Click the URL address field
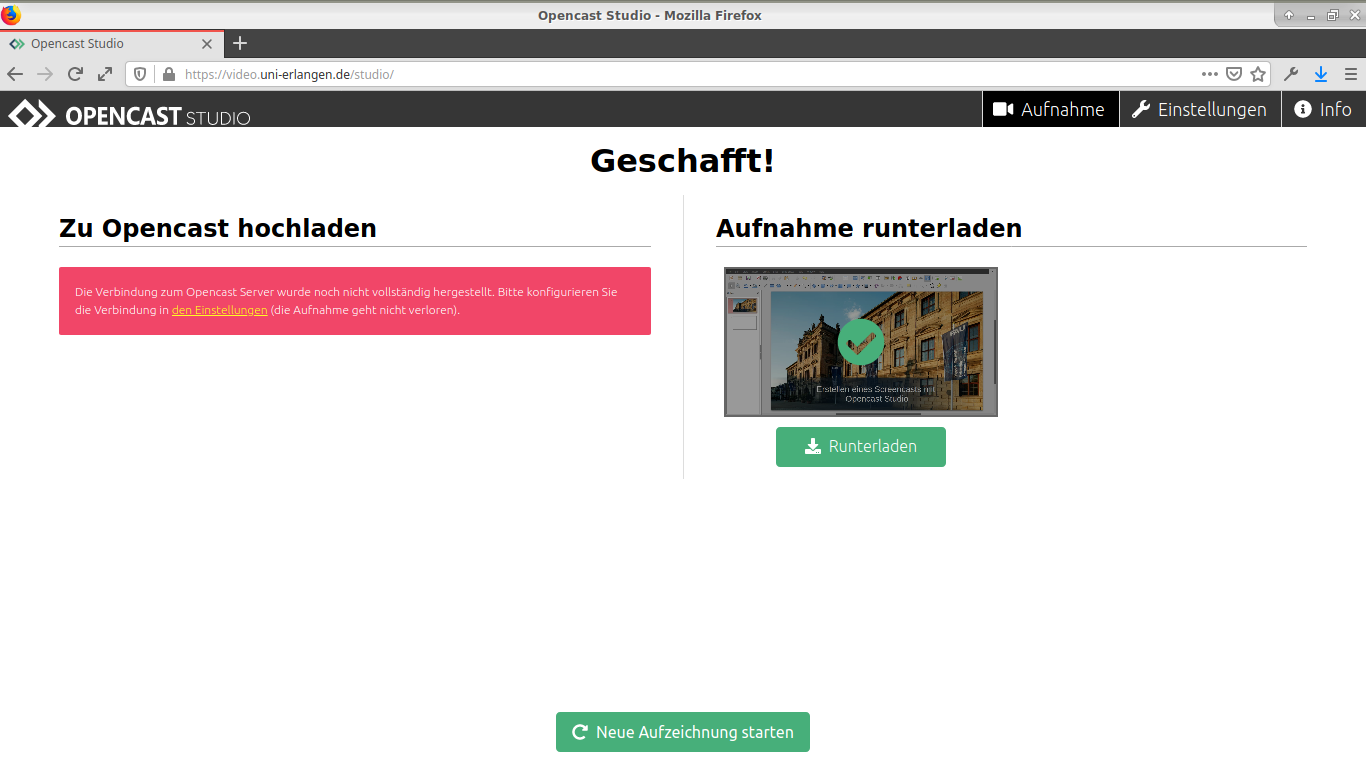 pos(680,74)
